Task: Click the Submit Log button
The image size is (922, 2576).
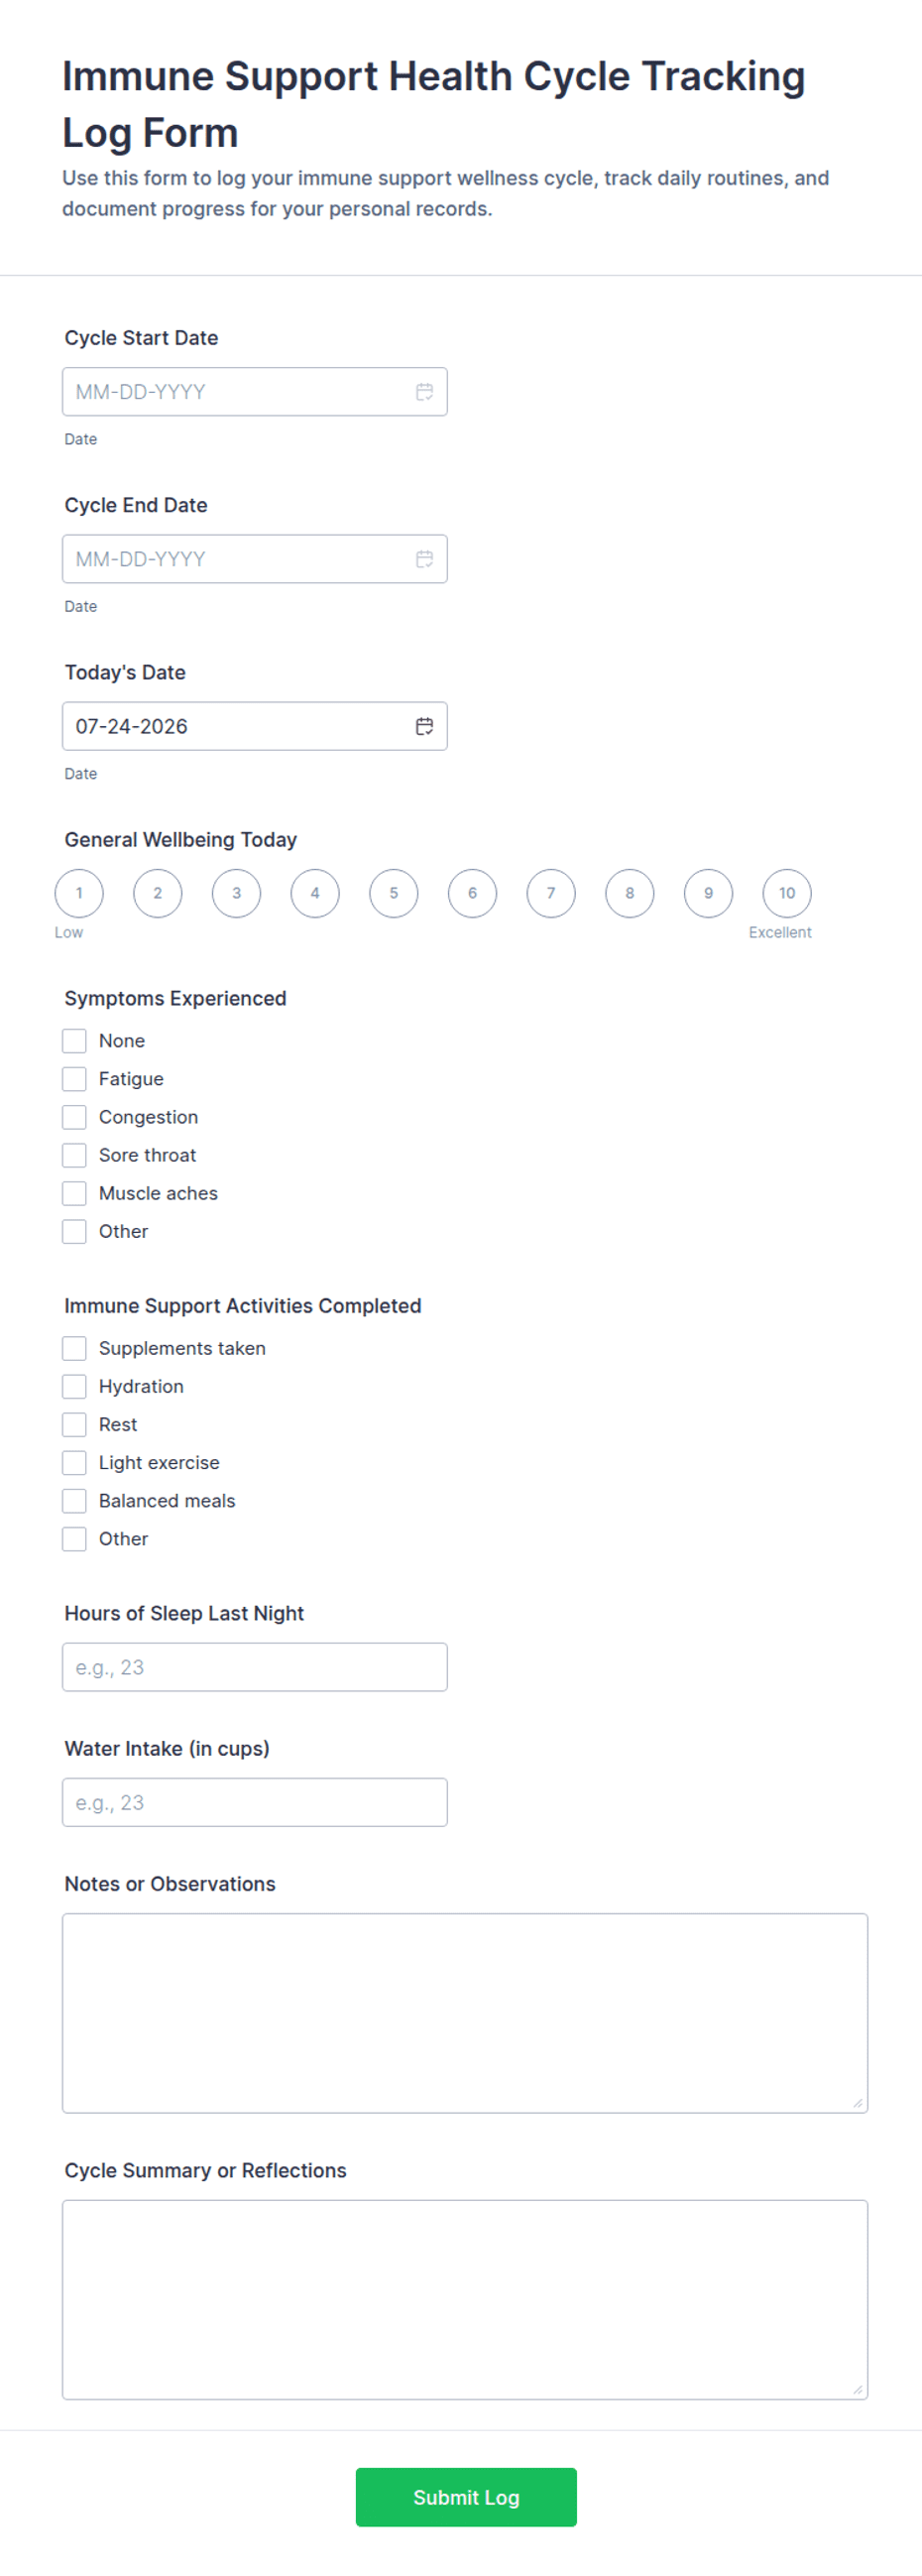Action: point(466,2497)
